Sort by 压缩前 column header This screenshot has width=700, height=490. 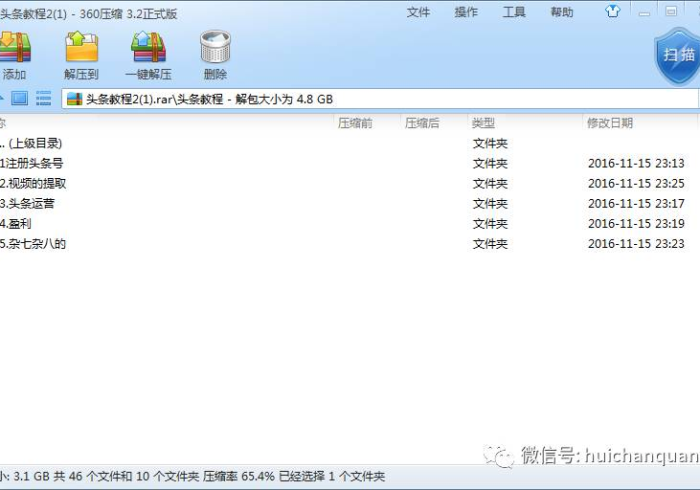(355, 123)
